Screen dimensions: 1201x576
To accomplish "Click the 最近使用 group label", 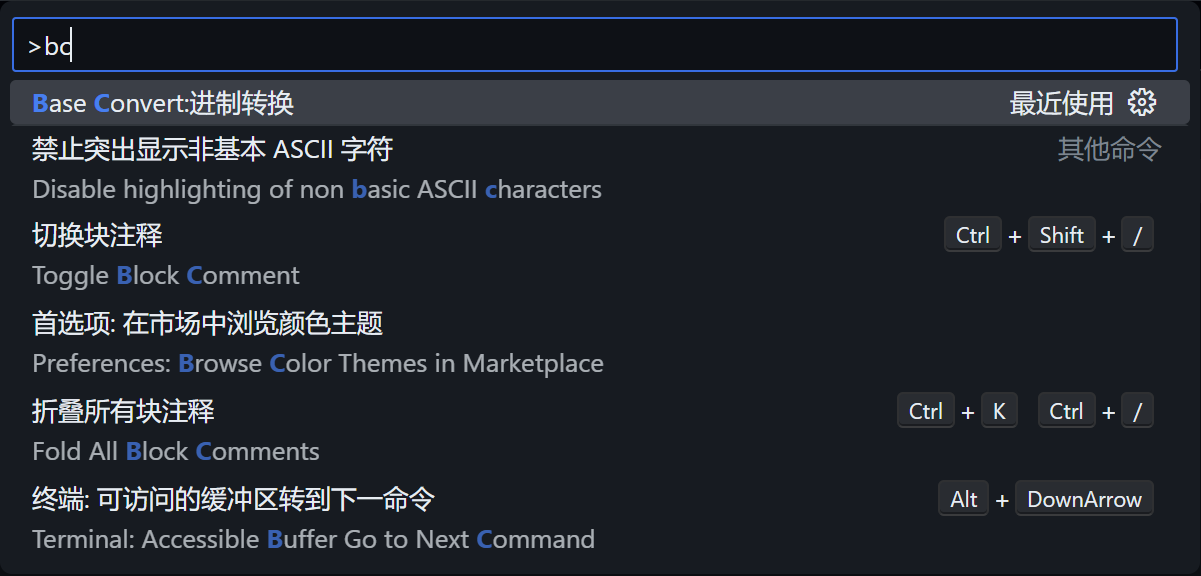I will coord(1061,103).
